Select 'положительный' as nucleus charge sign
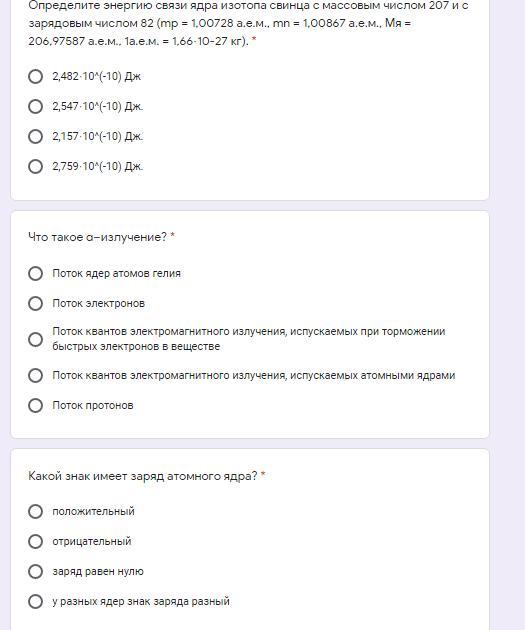The height and width of the screenshot is (630, 525). [35, 511]
